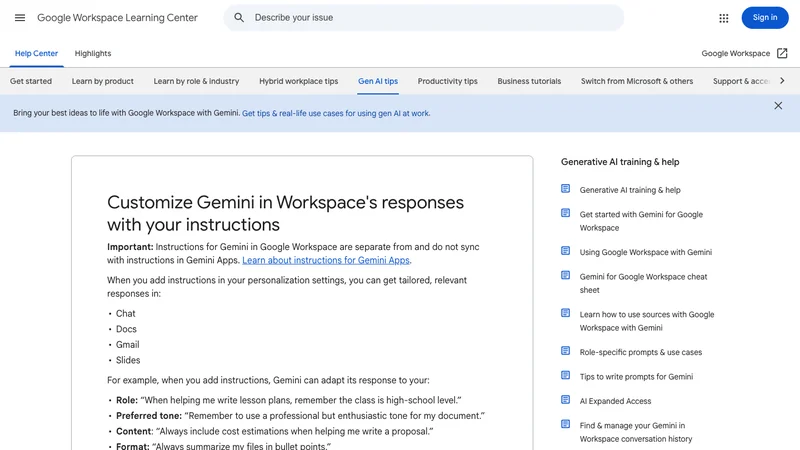Click the "Chat" bullet item
800x450 pixels.
[126, 314]
